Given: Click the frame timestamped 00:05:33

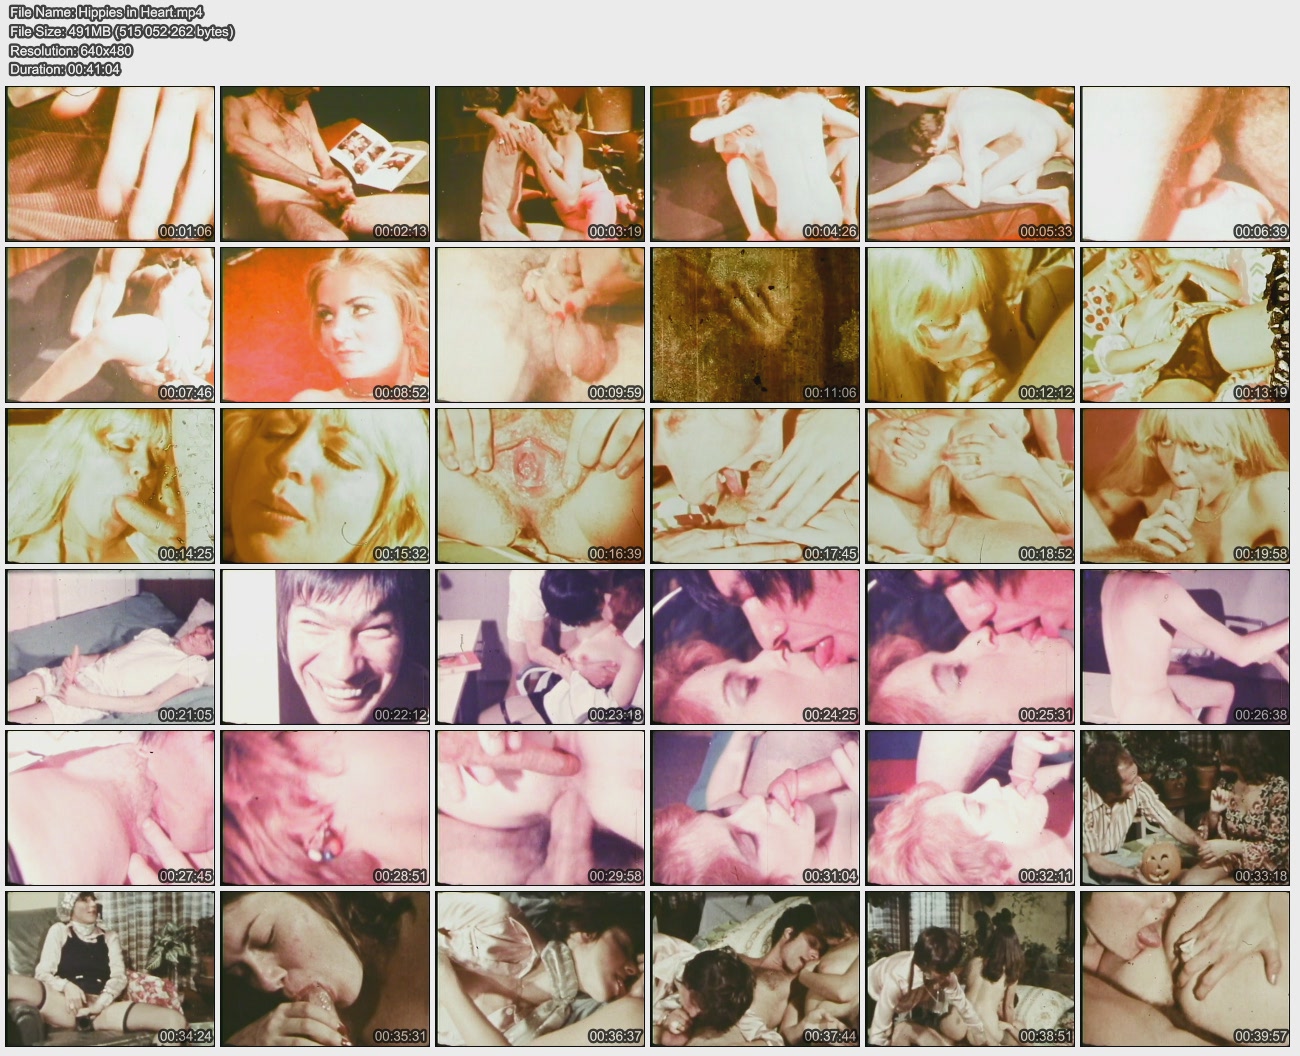Looking at the screenshot, I should [970, 164].
